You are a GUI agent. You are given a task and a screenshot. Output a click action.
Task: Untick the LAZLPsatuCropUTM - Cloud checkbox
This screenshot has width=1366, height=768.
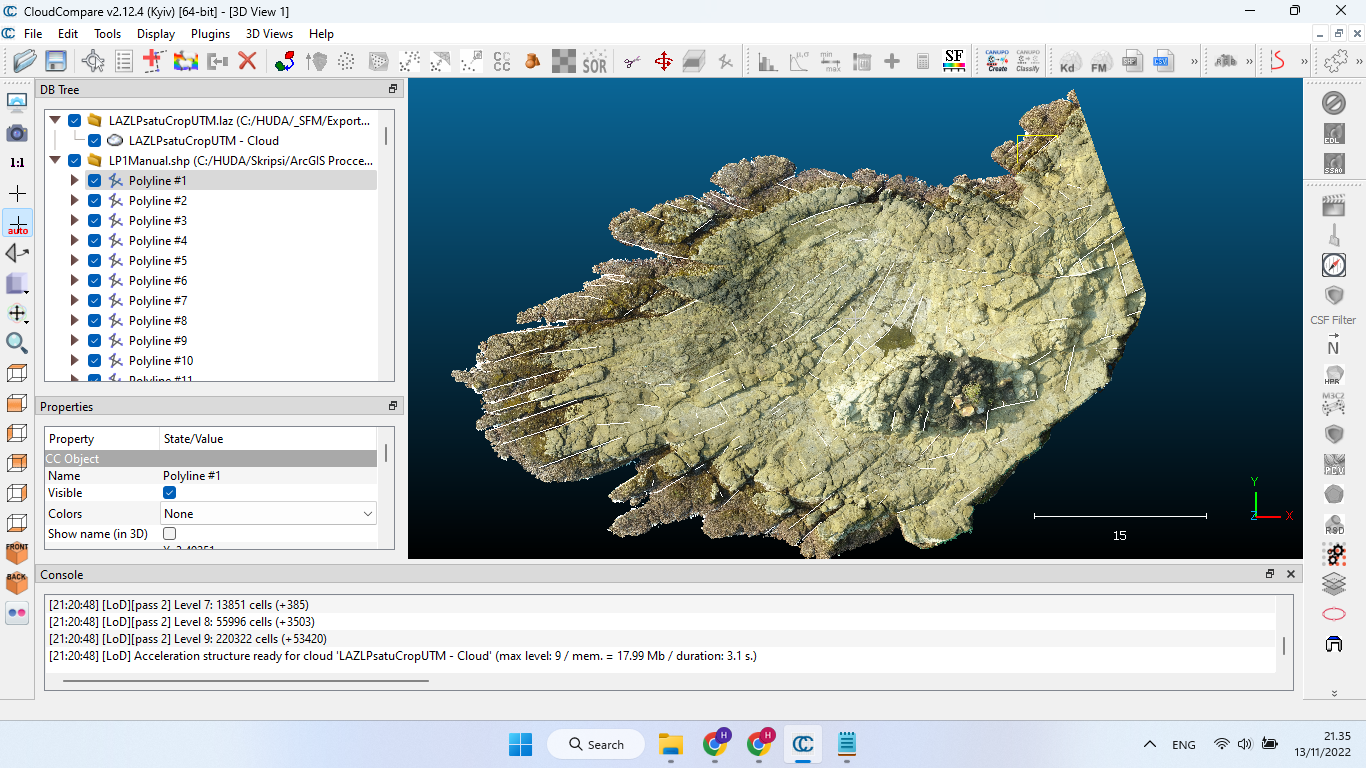pos(94,140)
